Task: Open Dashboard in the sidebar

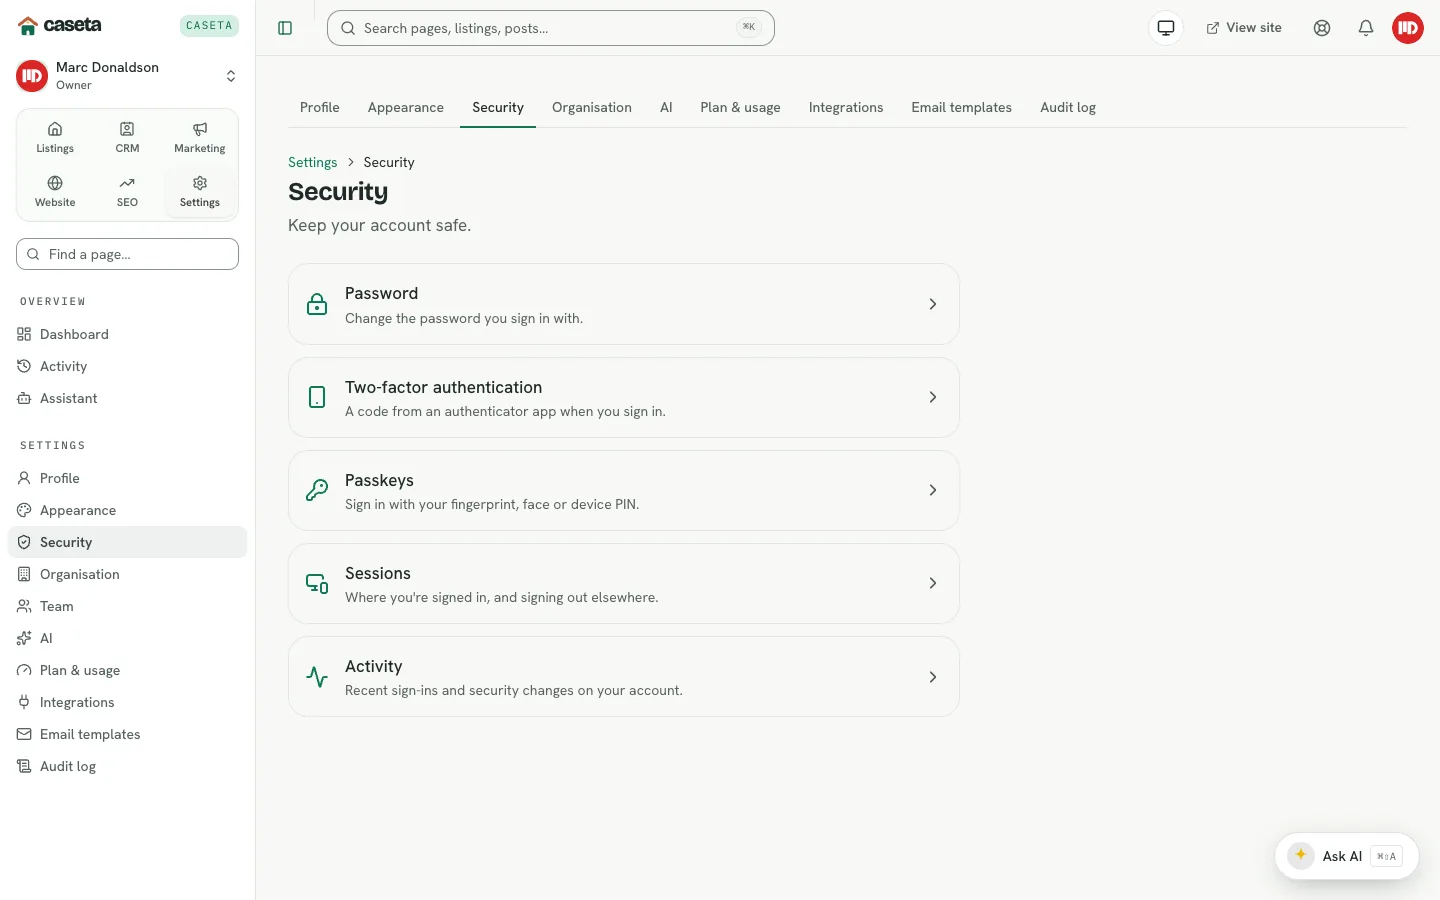Action: [x=127, y=334]
